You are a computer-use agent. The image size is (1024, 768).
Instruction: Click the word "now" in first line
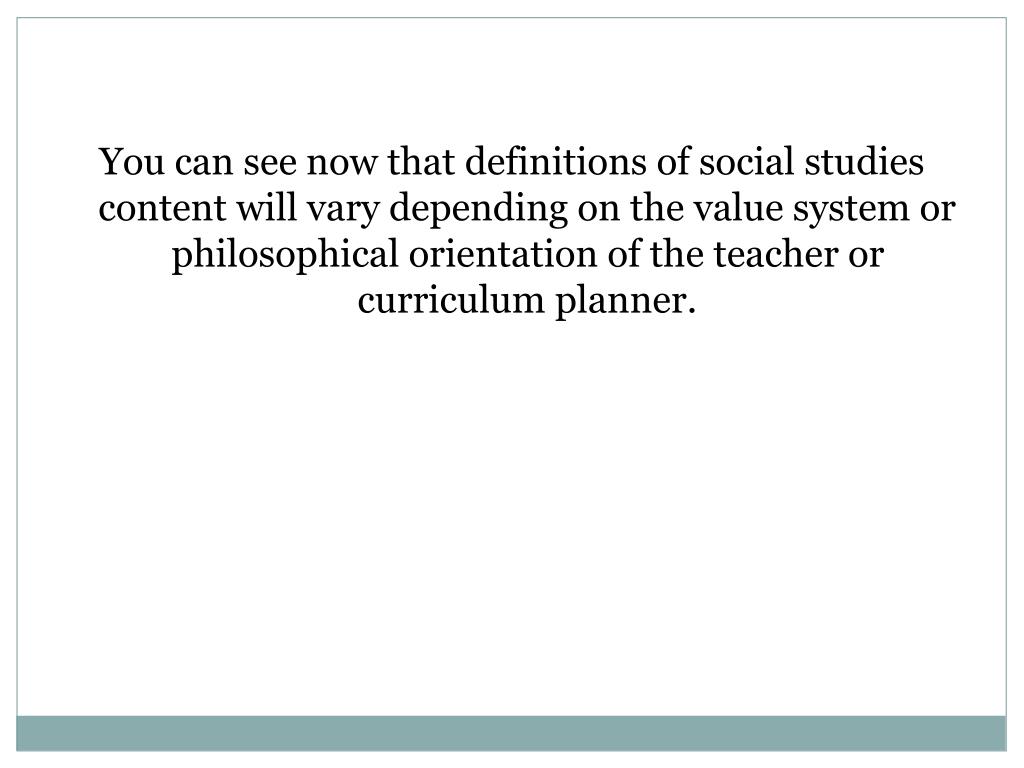click(x=342, y=163)
